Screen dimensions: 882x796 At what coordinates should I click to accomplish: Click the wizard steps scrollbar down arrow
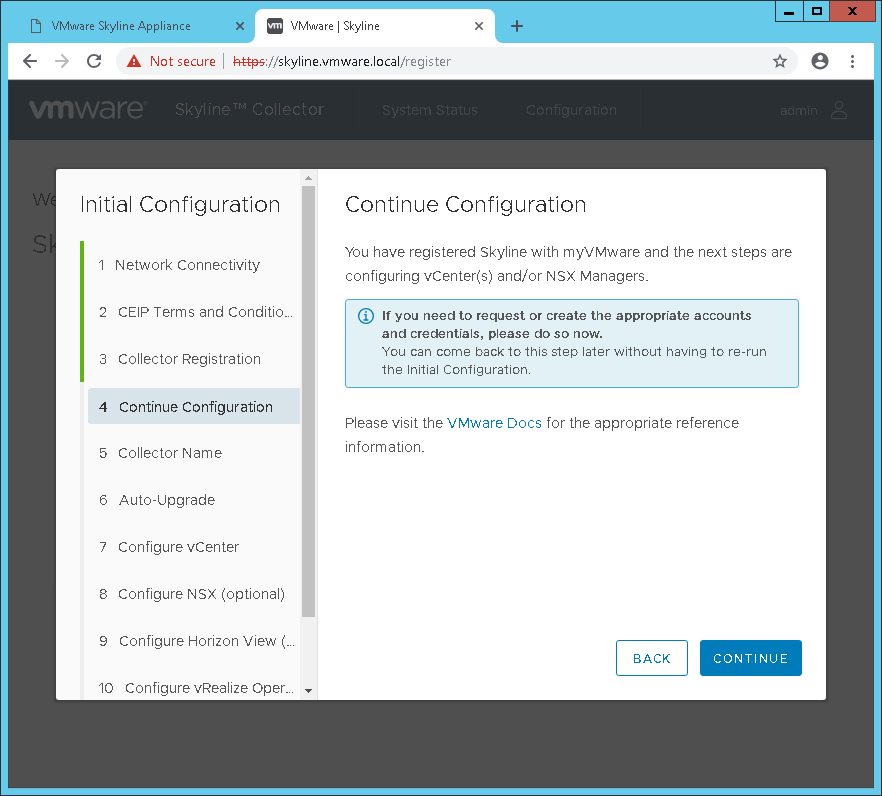[x=308, y=691]
